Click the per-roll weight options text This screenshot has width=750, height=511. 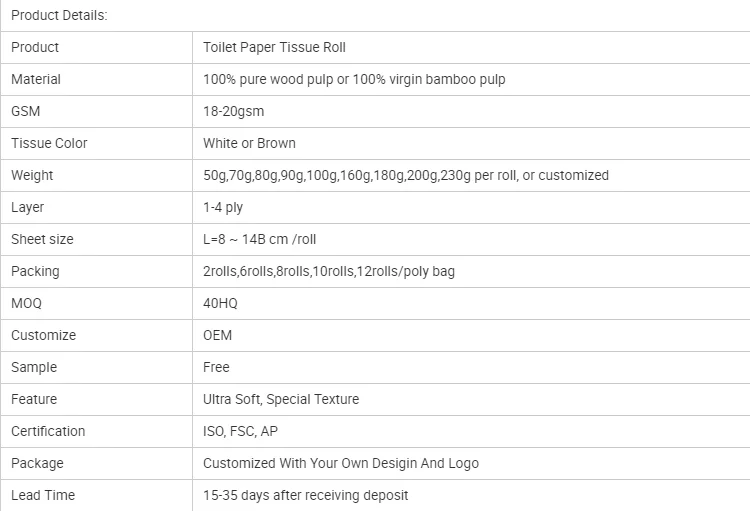coord(405,175)
